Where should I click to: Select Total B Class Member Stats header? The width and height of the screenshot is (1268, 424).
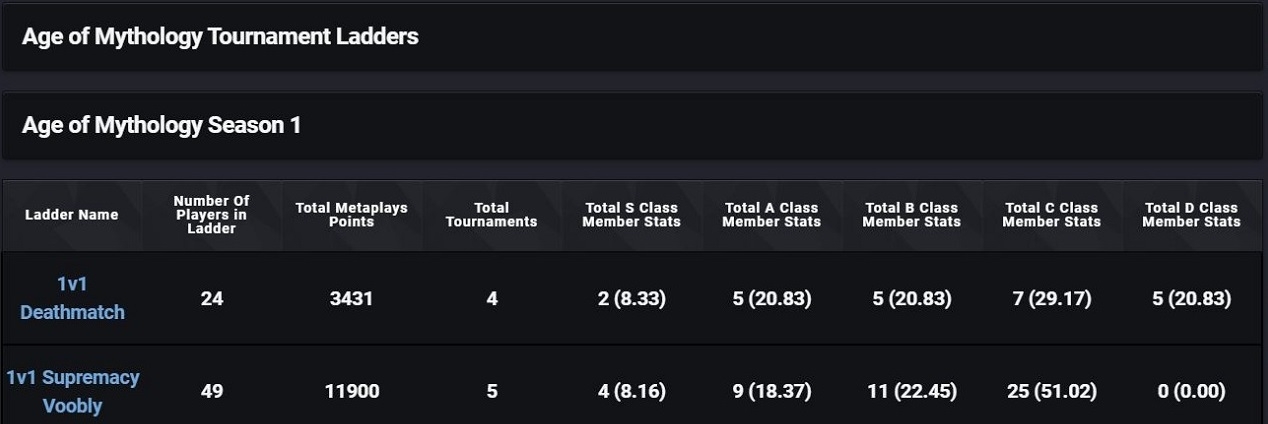click(x=911, y=215)
